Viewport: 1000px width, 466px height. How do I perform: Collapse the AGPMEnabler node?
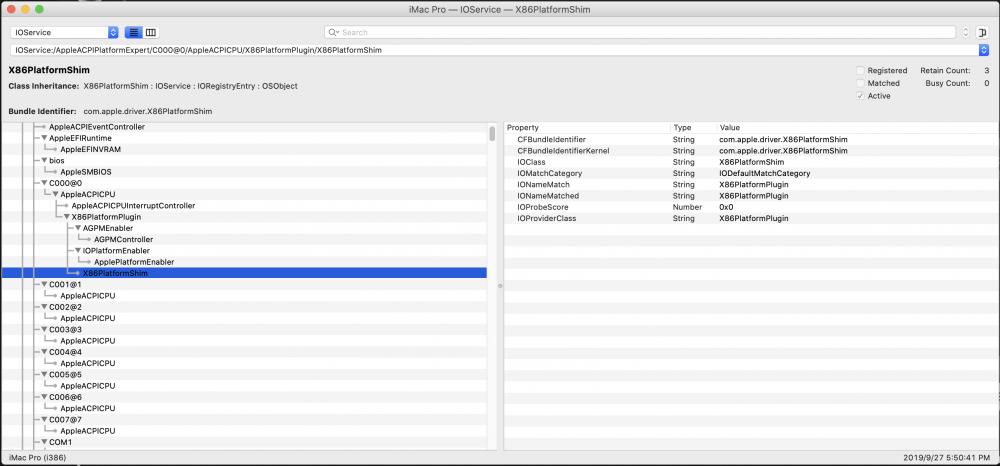pos(78,228)
